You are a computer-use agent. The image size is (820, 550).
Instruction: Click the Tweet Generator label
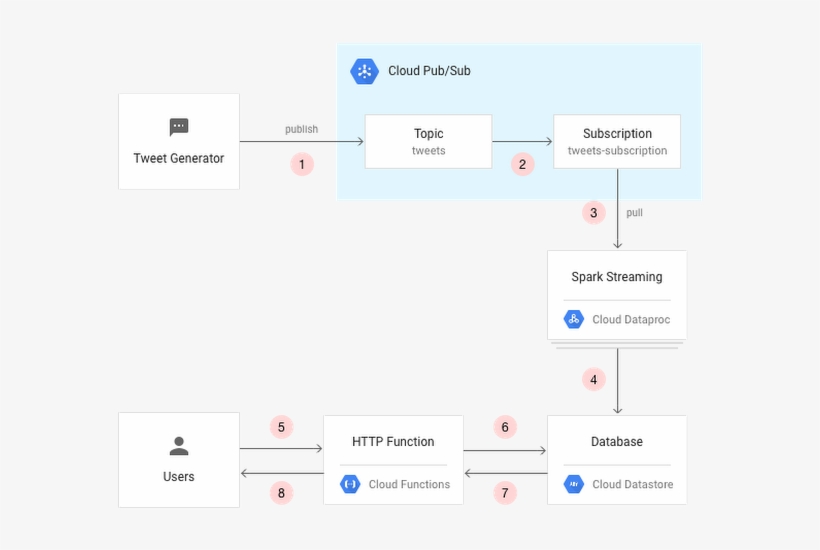pyautogui.click(x=179, y=158)
